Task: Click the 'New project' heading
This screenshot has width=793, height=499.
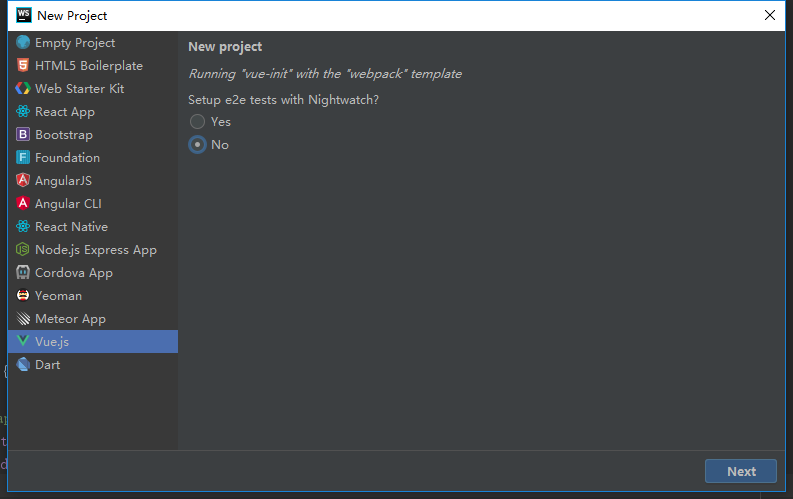Action: [225, 47]
